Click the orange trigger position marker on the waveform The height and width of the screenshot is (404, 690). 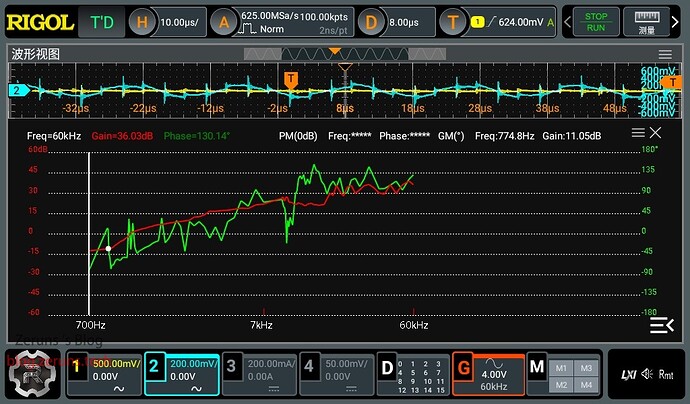(291, 78)
